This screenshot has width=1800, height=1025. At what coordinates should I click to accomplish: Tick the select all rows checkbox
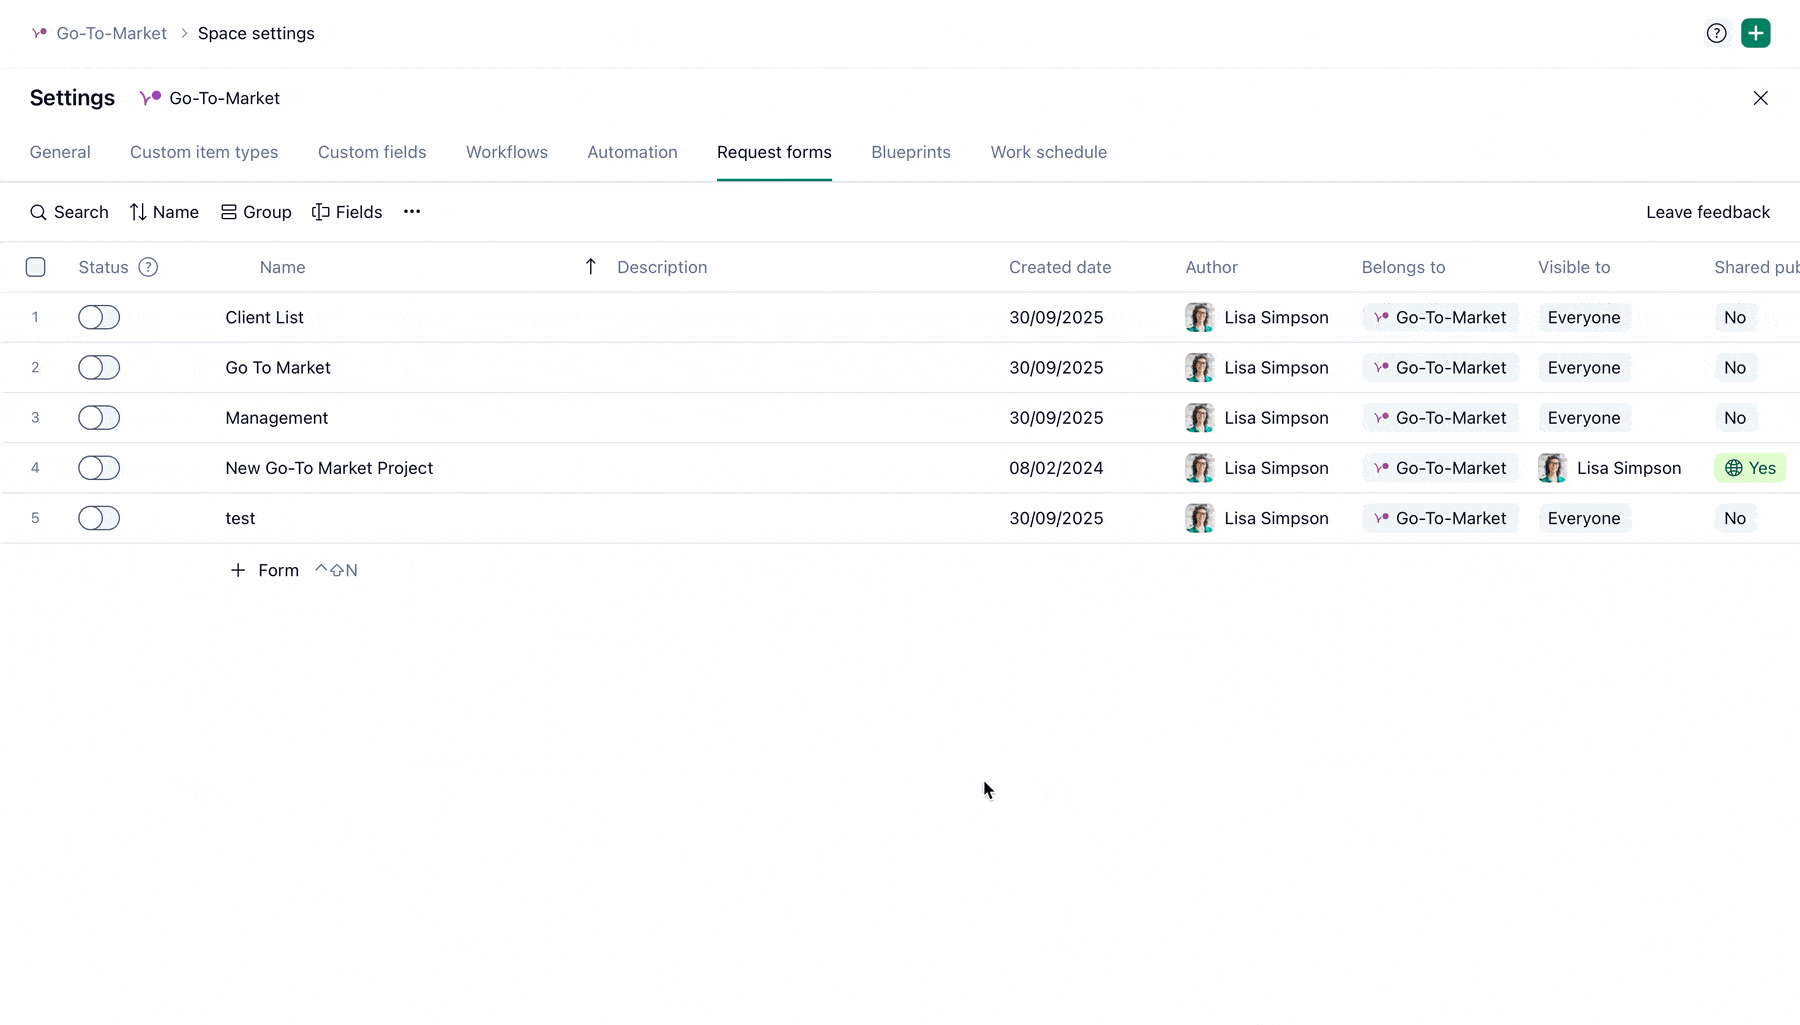point(36,267)
